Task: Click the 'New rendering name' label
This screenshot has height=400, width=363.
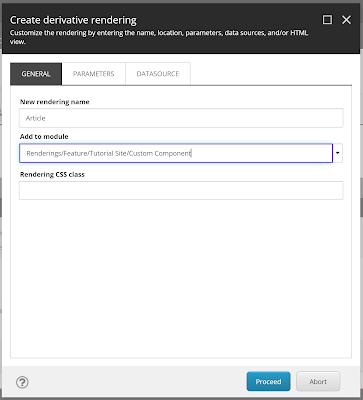Action: 55,102
